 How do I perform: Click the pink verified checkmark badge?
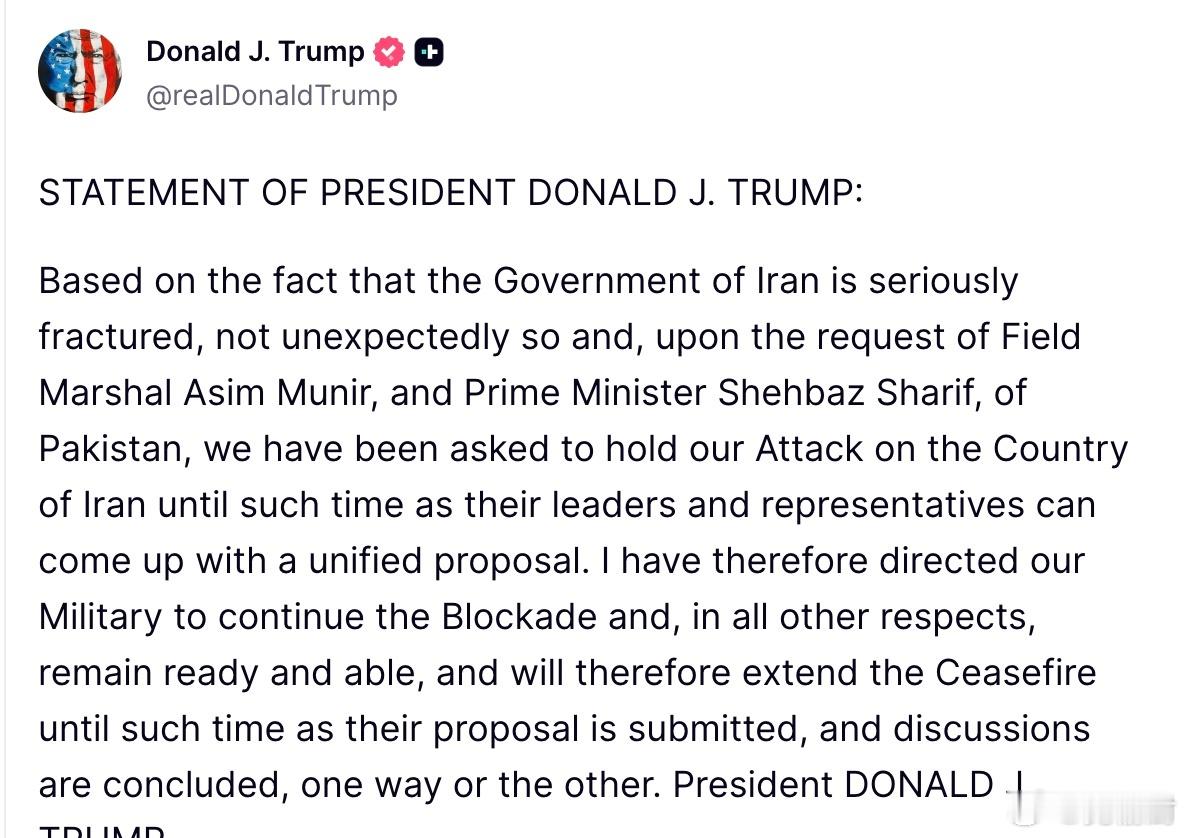389,52
